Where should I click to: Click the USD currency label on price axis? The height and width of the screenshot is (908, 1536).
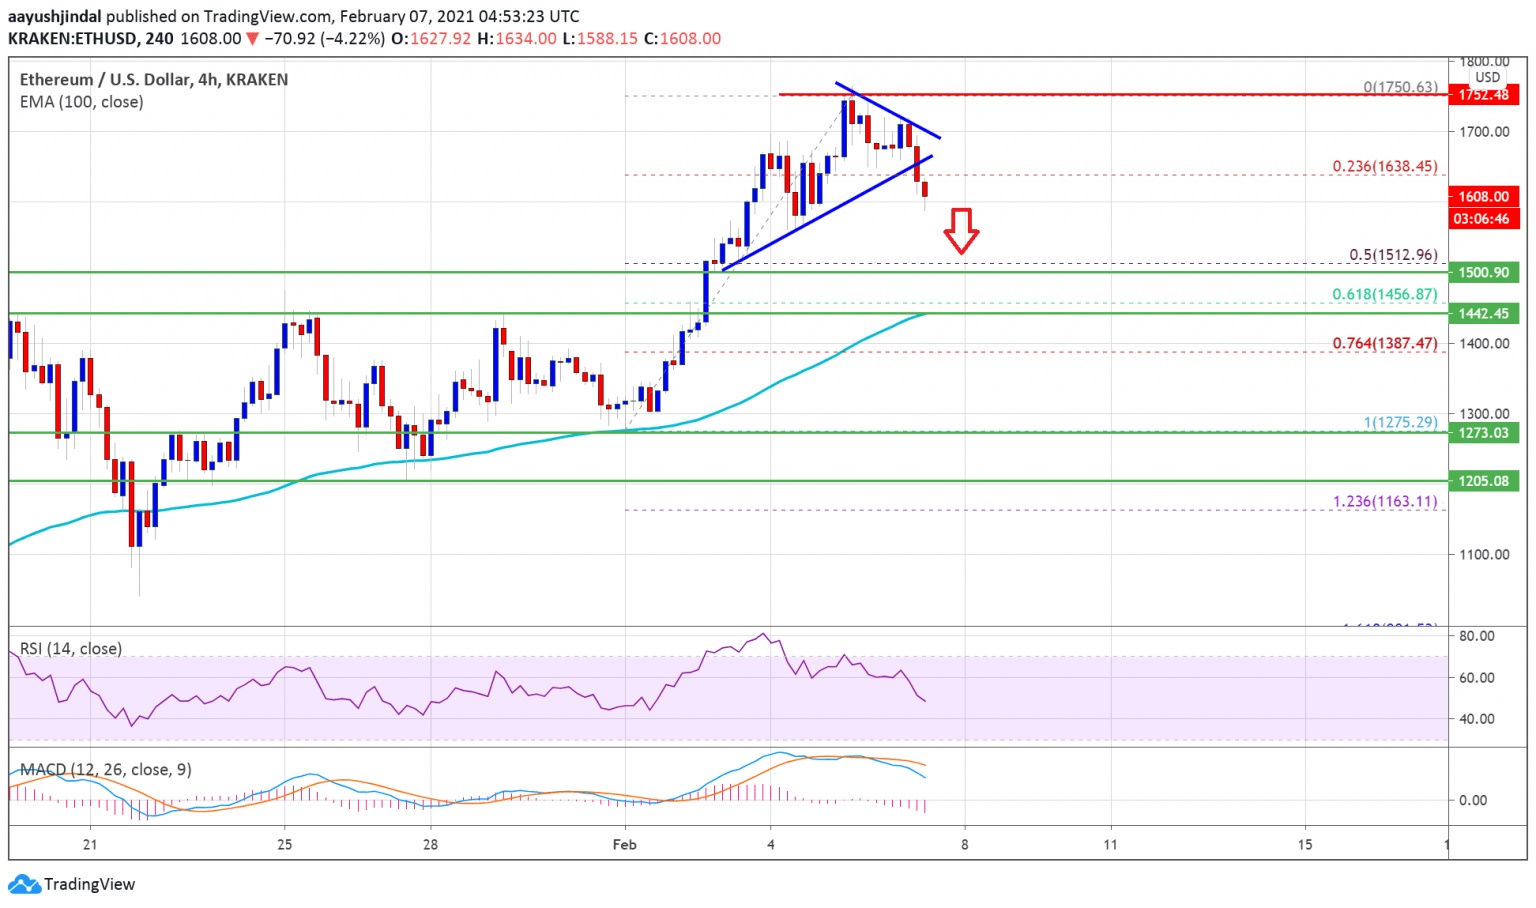1488,77
